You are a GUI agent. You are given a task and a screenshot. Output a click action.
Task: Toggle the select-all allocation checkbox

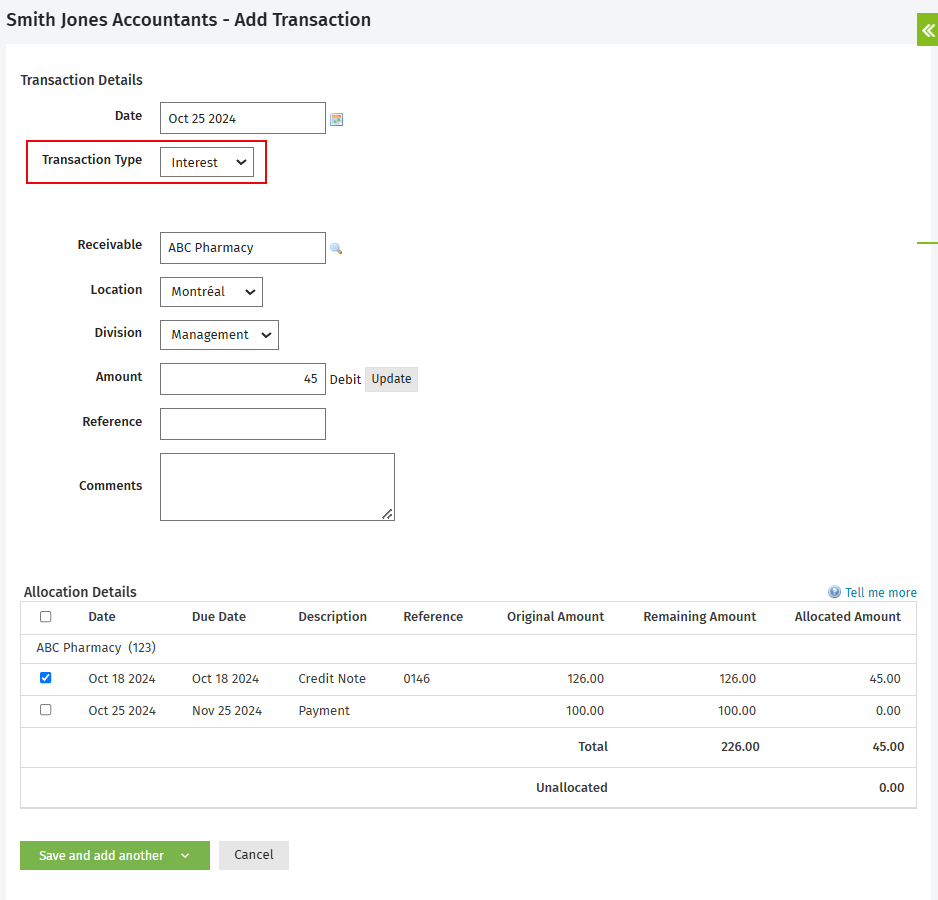(45, 616)
